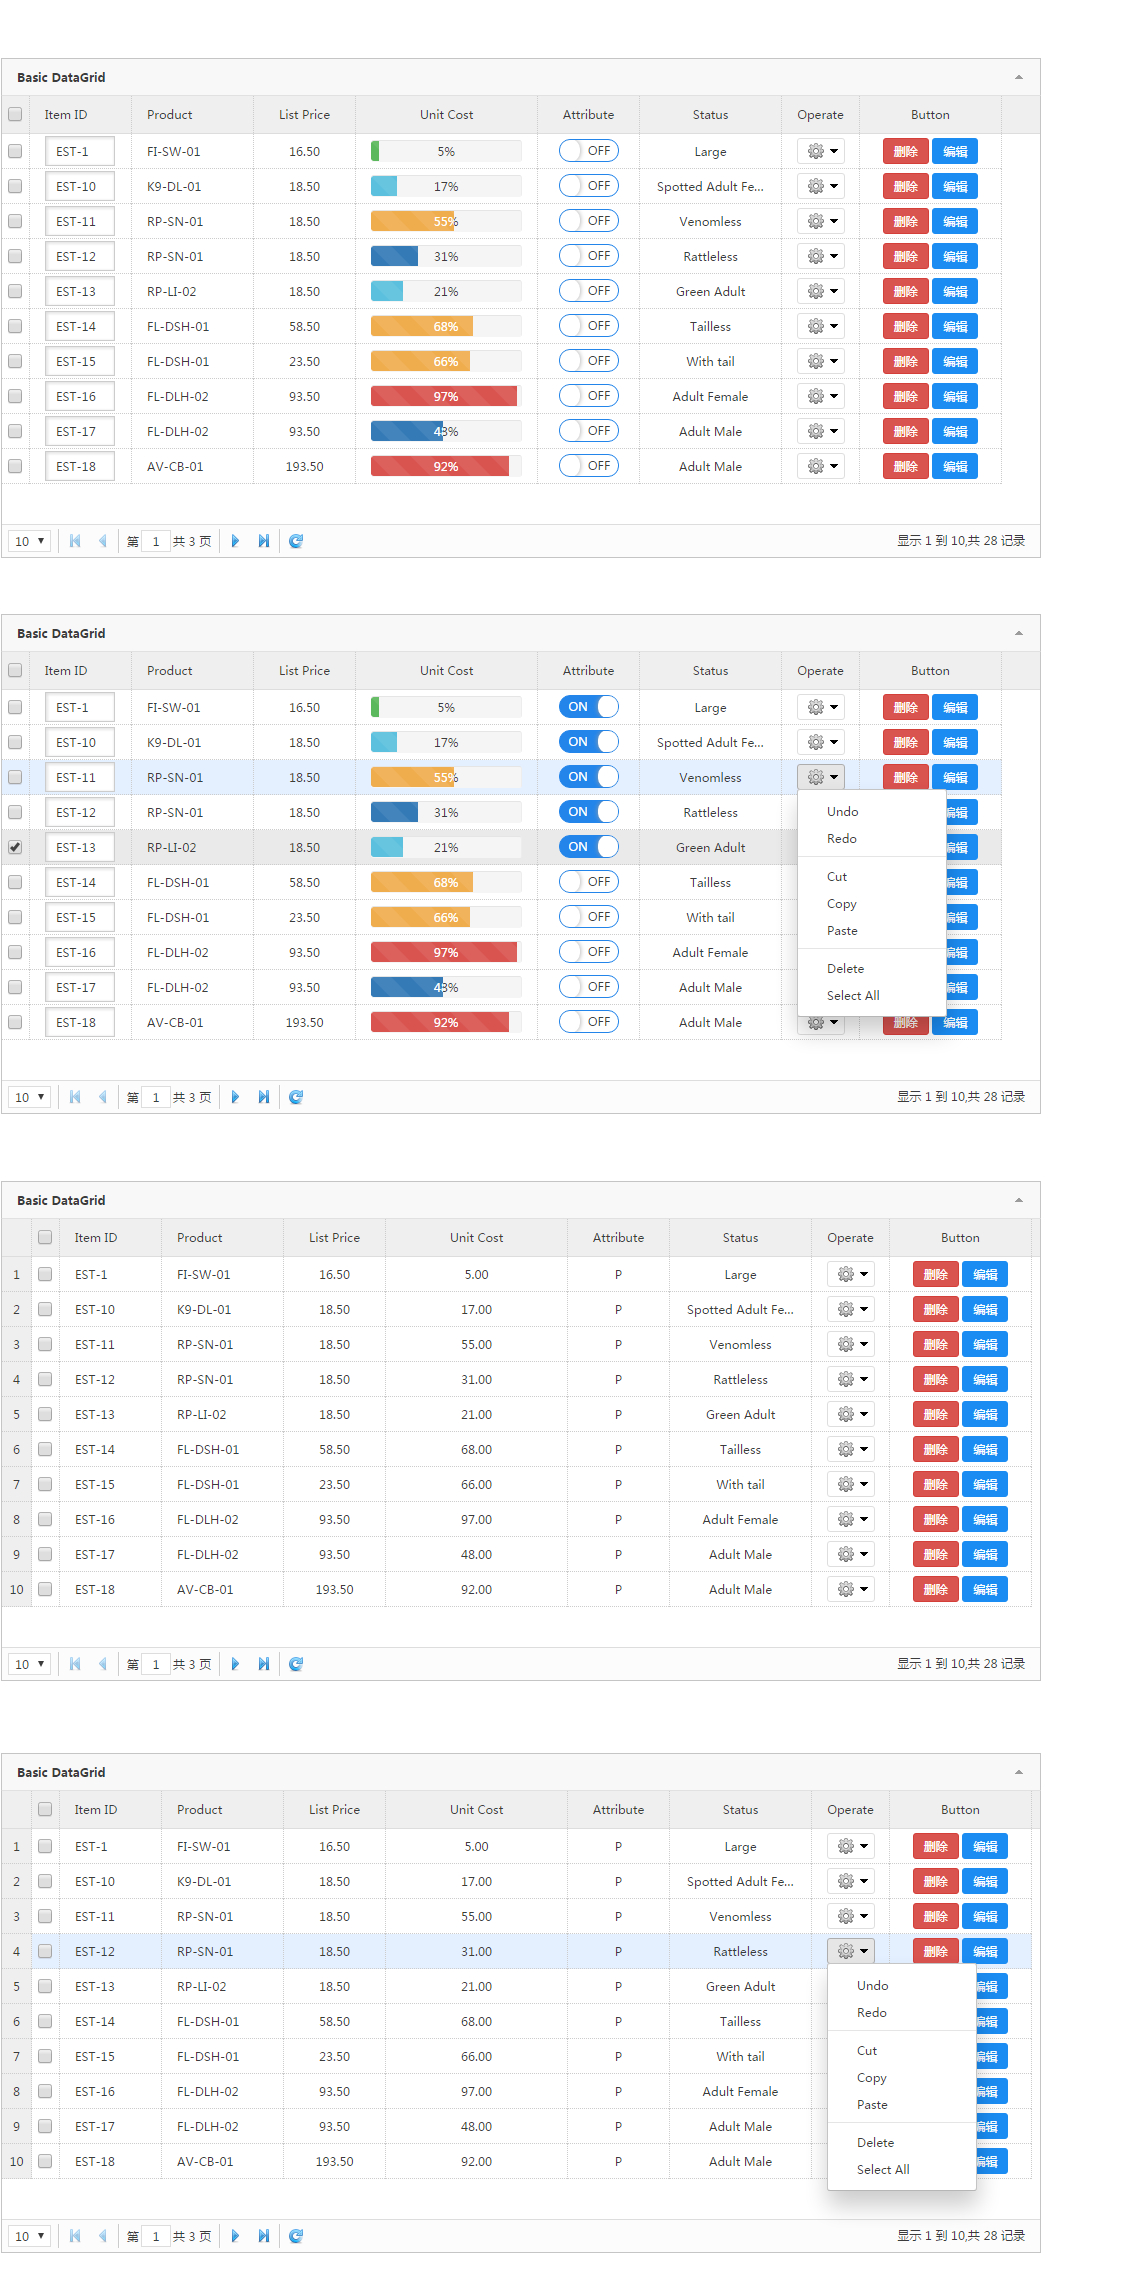
Task: Go to next page in the third grid
Action: tap(235, 1664)
